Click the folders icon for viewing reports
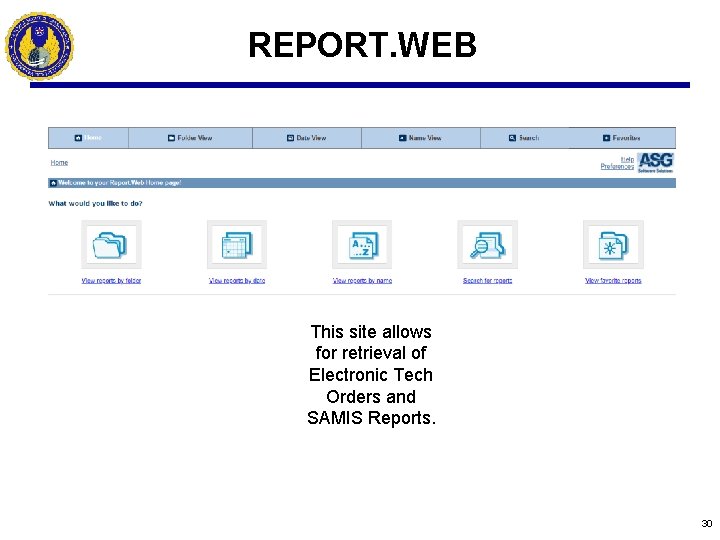Viewport: 720px width, 540px height. pos(111,245)
